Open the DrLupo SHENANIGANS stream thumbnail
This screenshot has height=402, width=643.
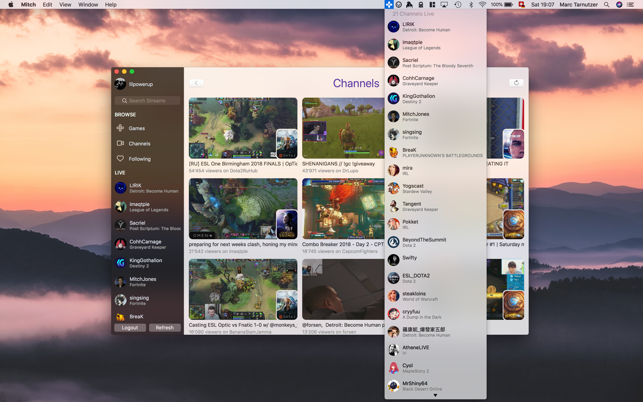tap(343, 128)
